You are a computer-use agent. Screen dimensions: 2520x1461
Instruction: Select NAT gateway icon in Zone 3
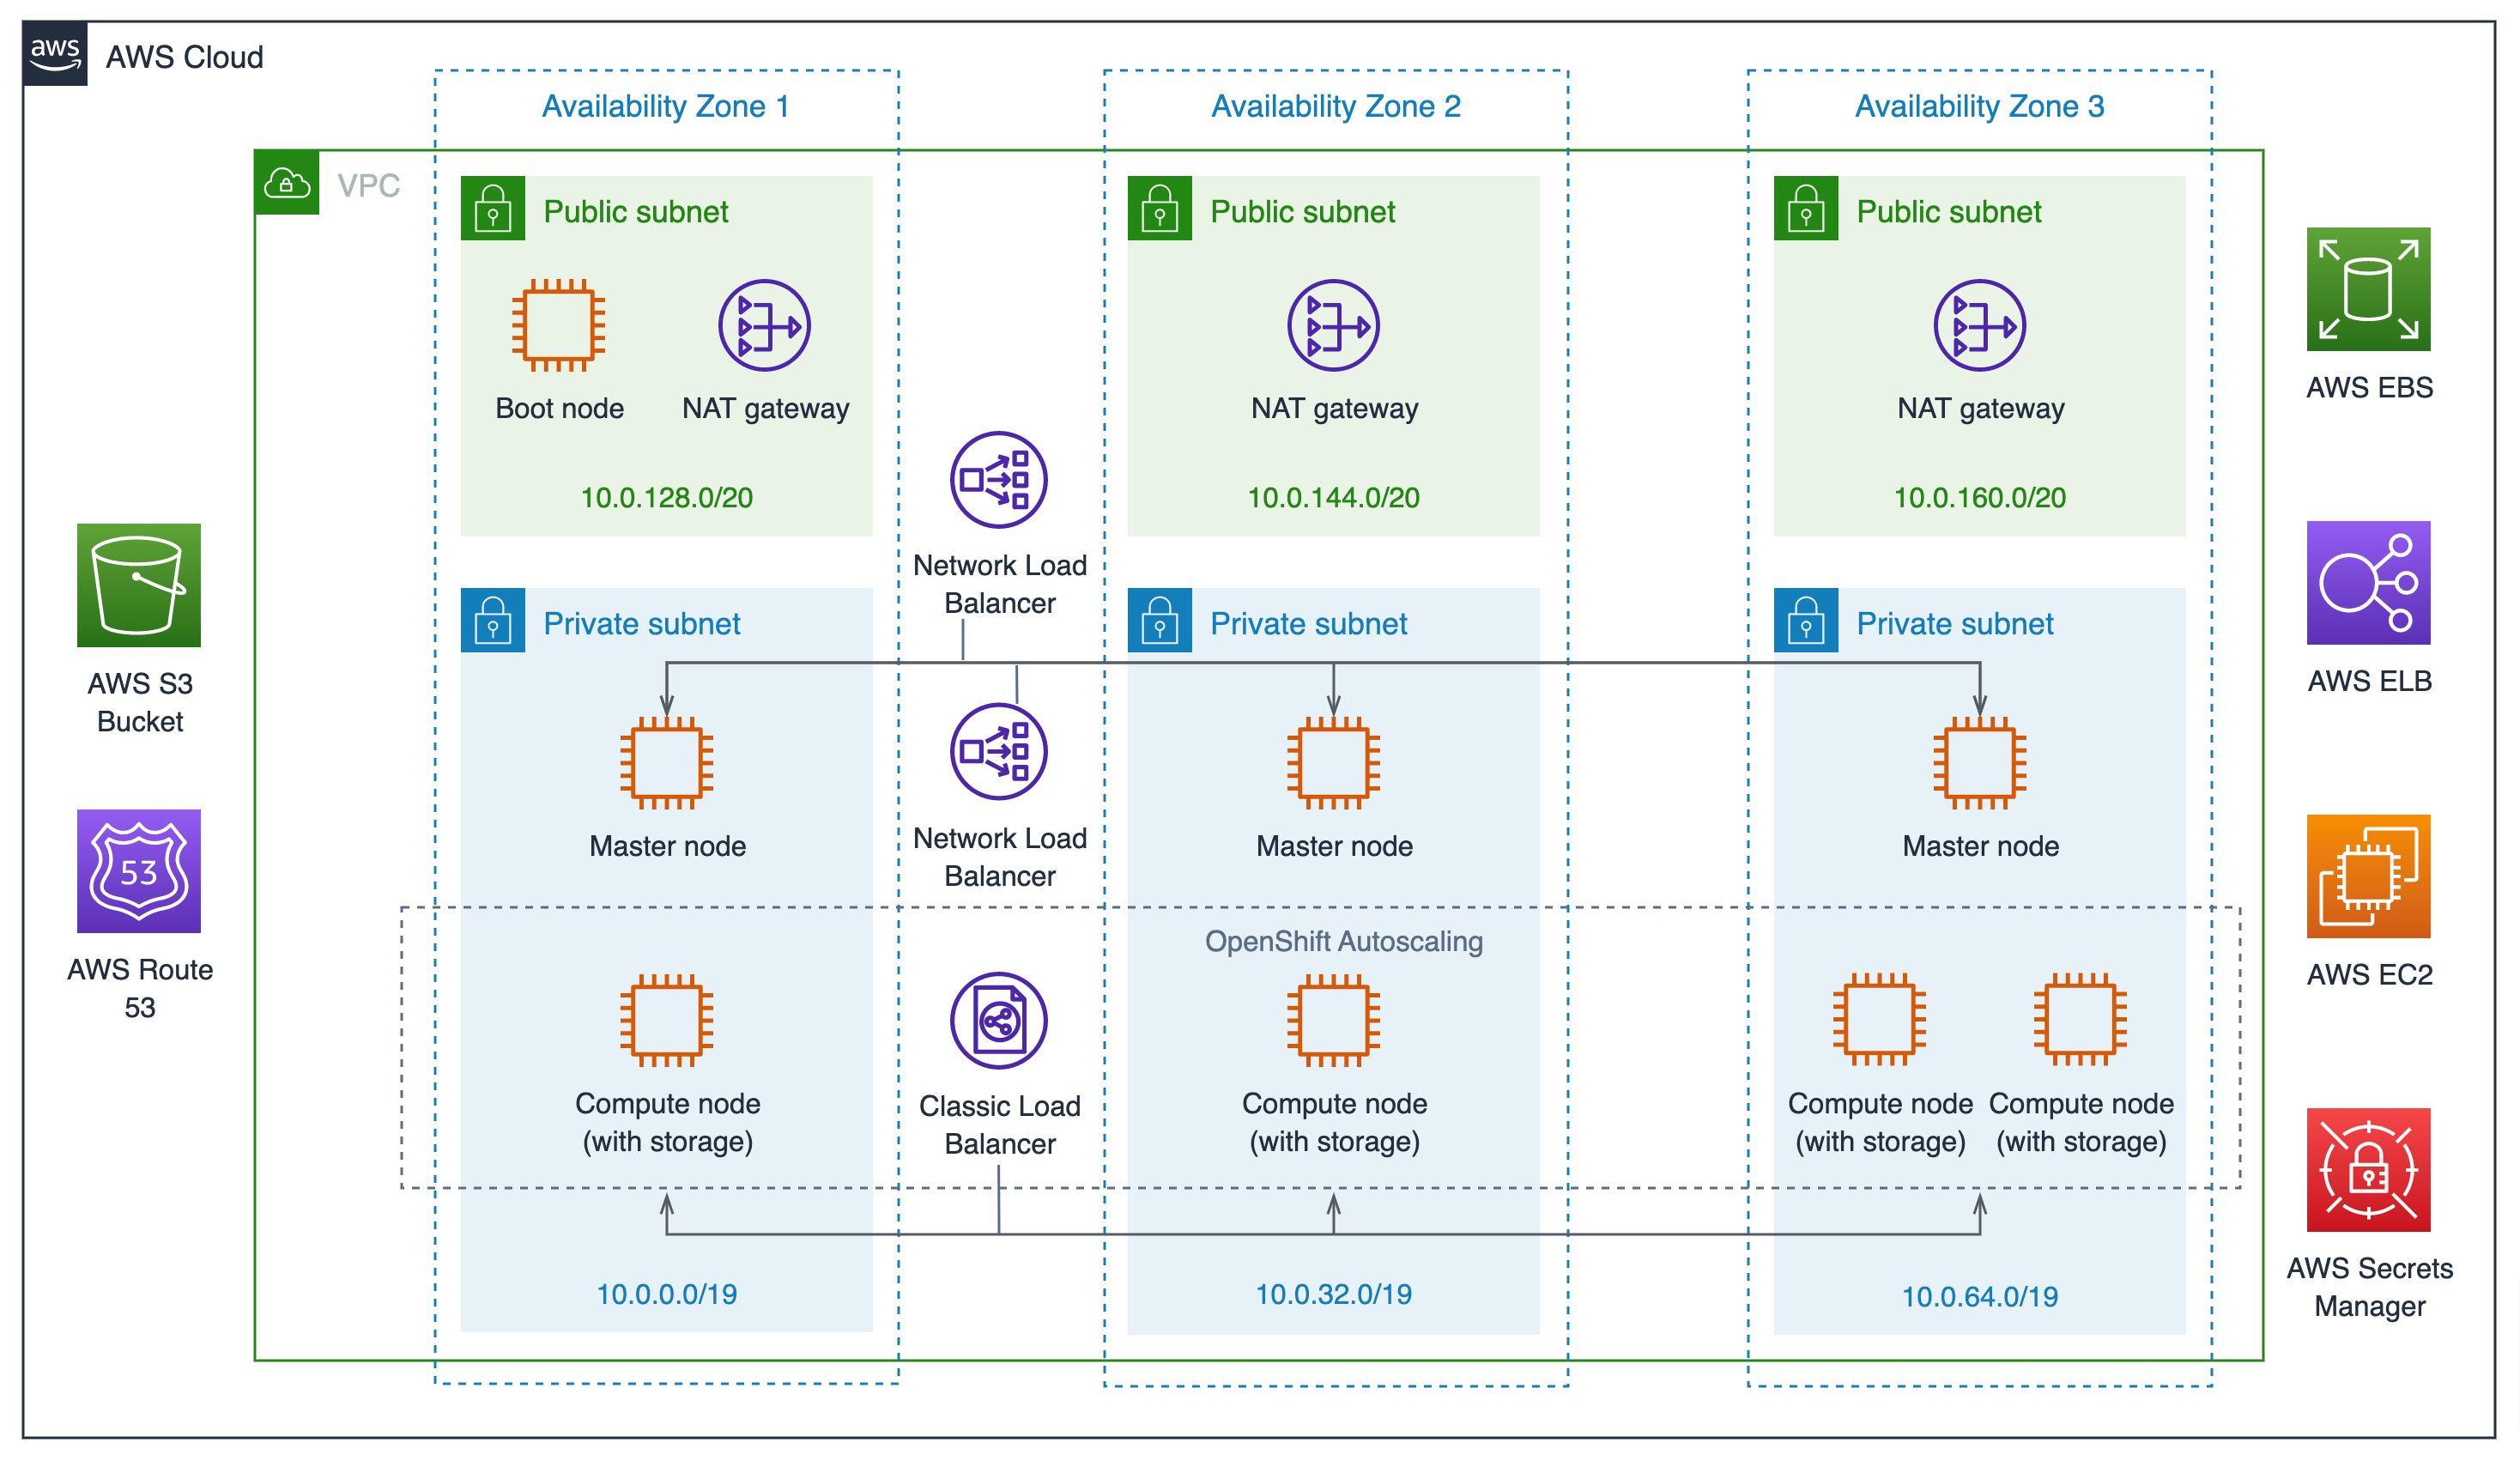click(x=1980, y=325)
